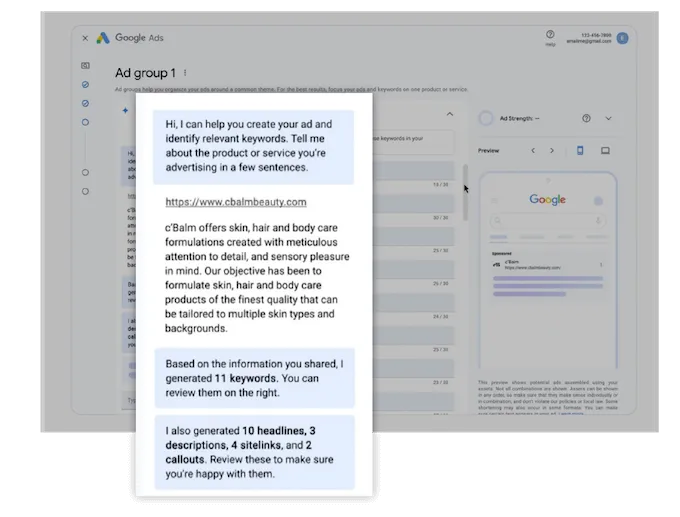Image resolution: width=680 pixels, height=517 pixels.
Task: Click the '10 headlines, 3 descriptions' message
Action: [255, 452]
